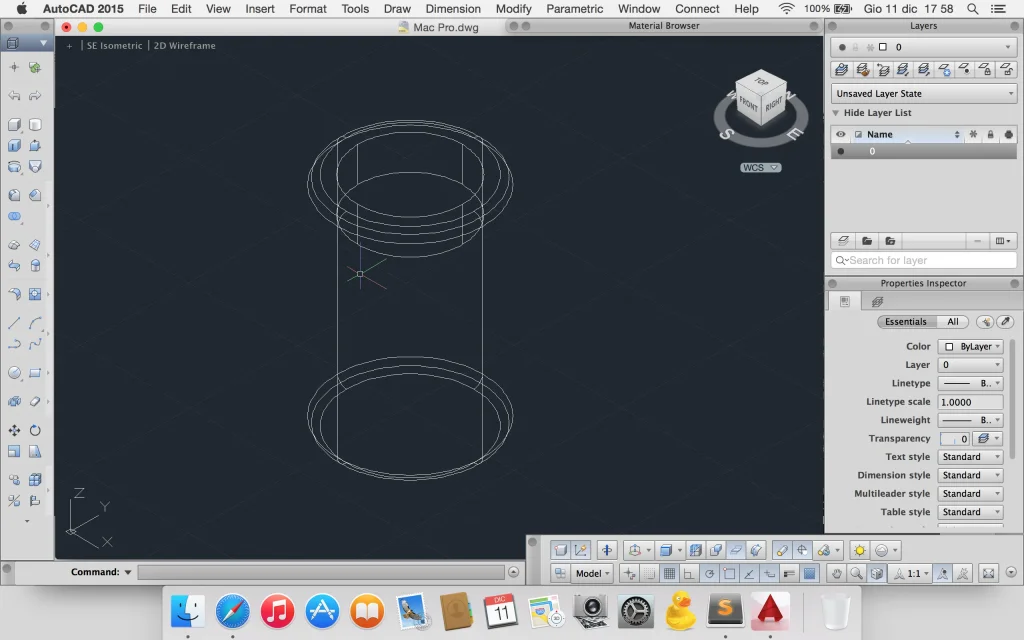Screen dimensions: 1024x640
Task: Select the Line drawing tool
Action: tap(14, 323)
